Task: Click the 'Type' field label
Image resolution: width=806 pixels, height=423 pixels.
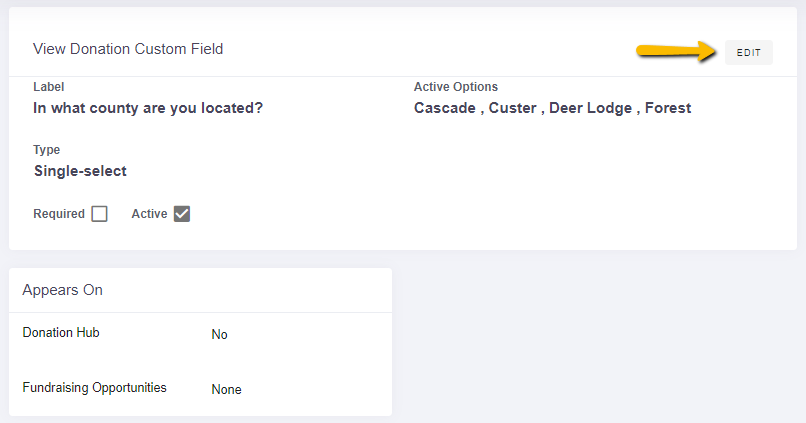Action: click(x=46, y=150)
